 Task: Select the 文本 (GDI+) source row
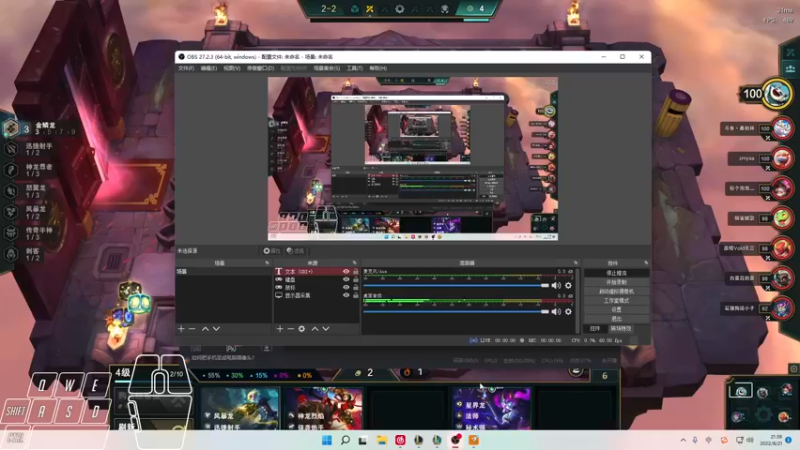(316, 271)
